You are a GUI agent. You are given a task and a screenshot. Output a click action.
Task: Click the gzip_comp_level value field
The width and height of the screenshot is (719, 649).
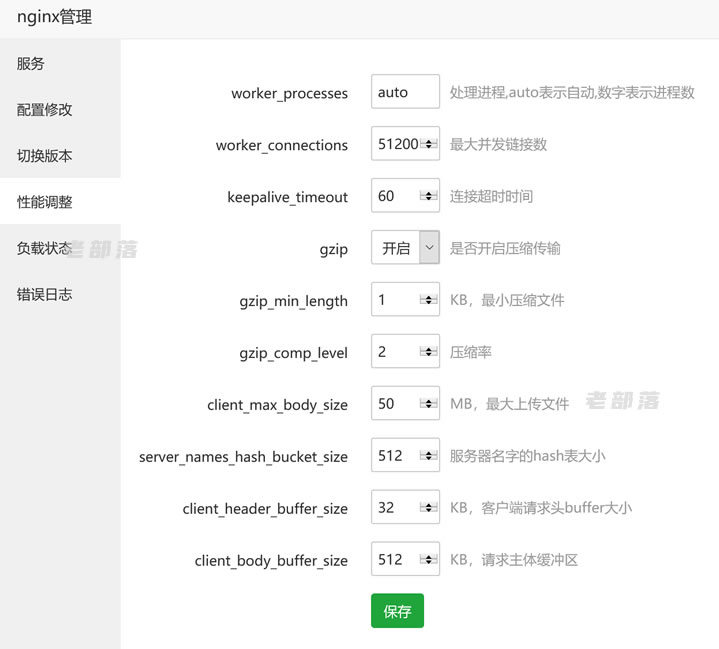click(405, 351)
